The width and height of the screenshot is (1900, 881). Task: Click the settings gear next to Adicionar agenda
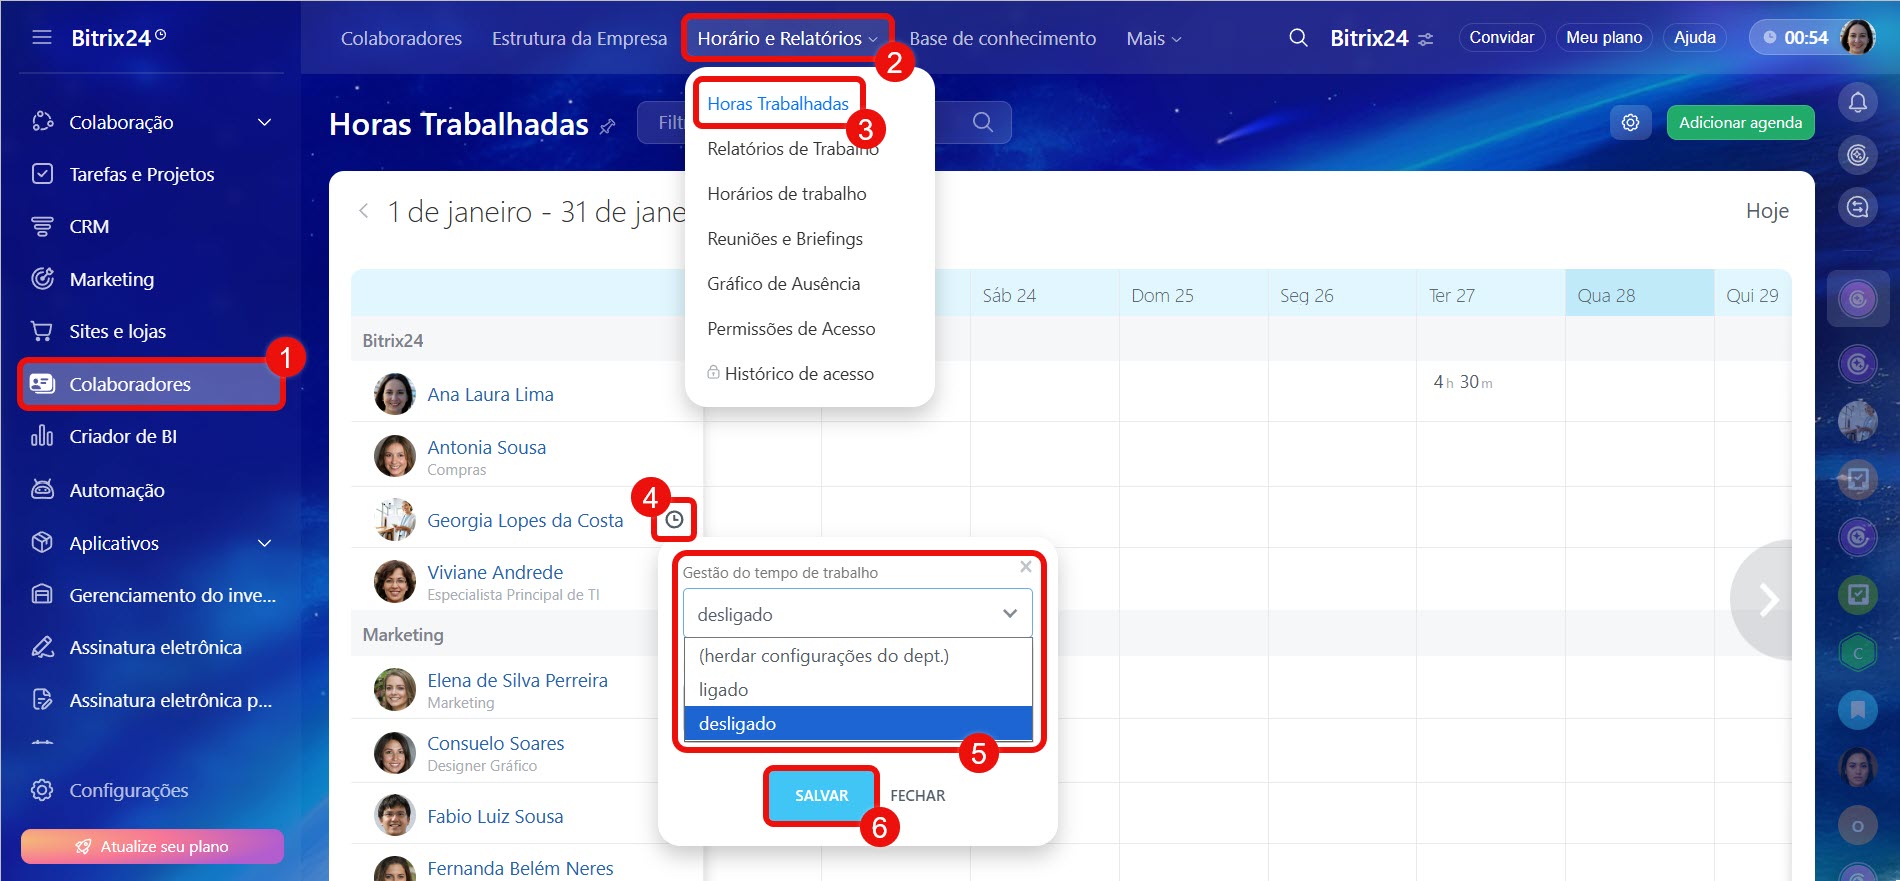point(1630,123)
